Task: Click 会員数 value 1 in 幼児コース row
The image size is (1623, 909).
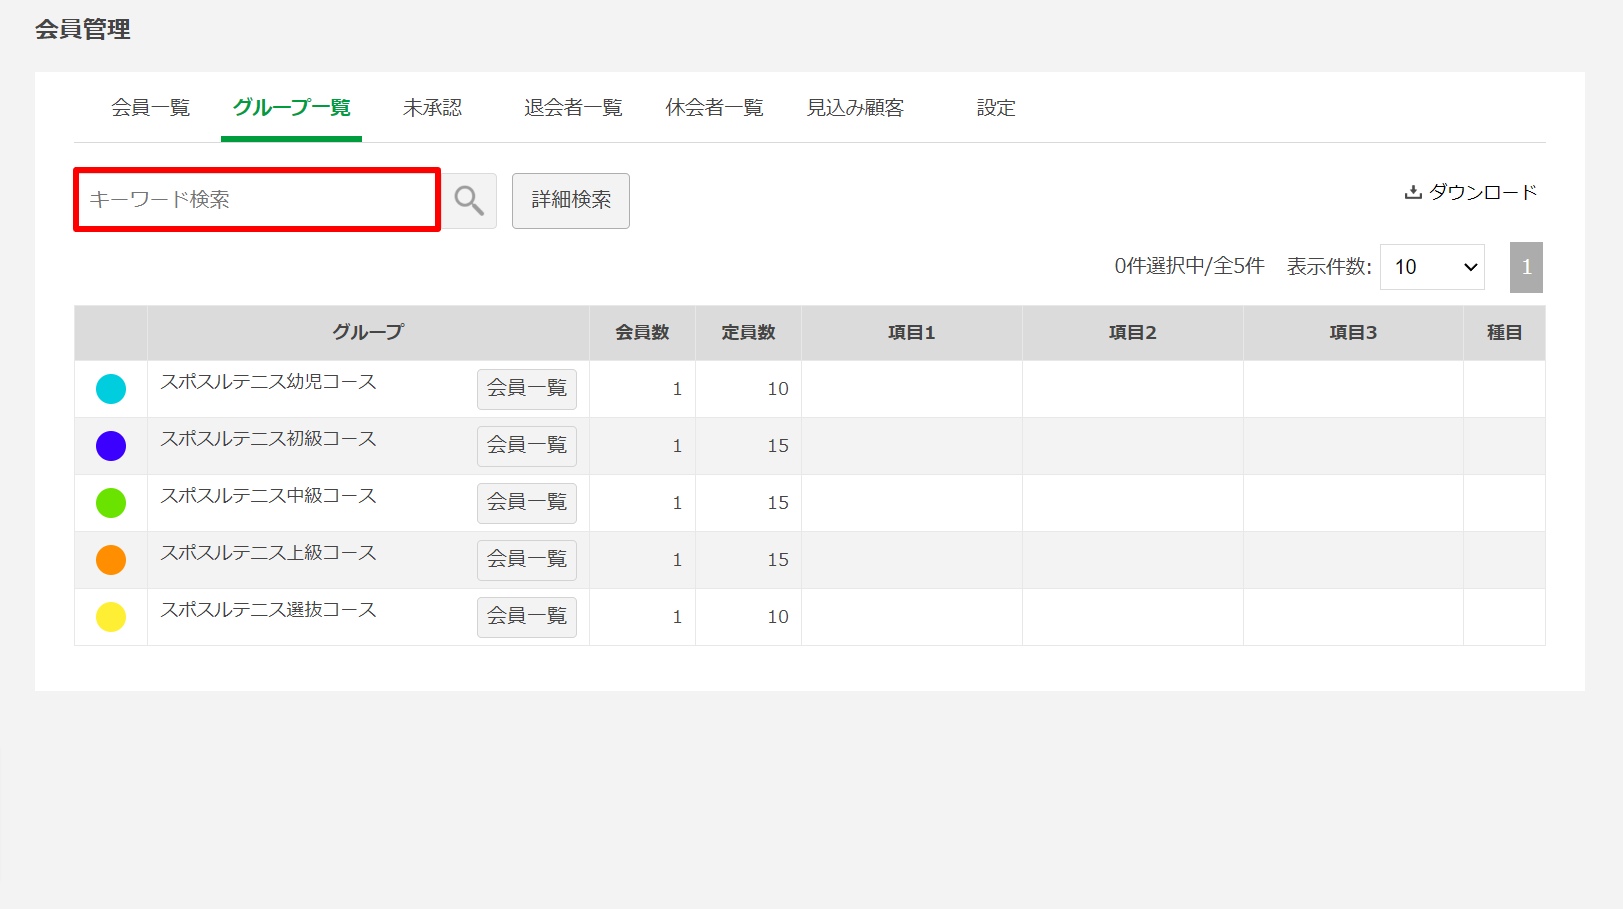Action: (x=677, y=389)
